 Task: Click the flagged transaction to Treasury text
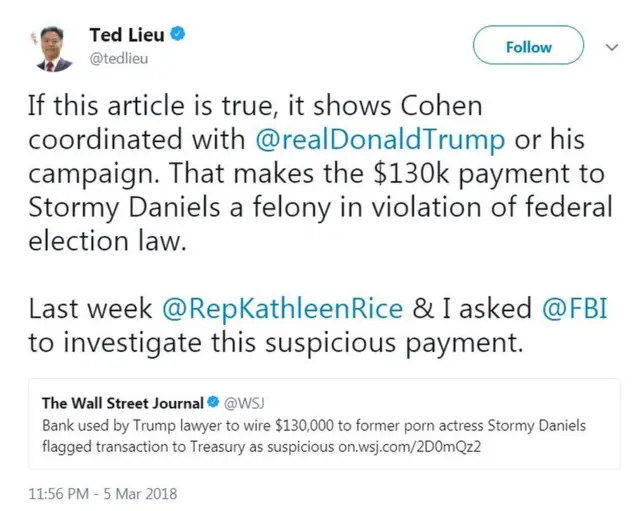pos(190,446)
